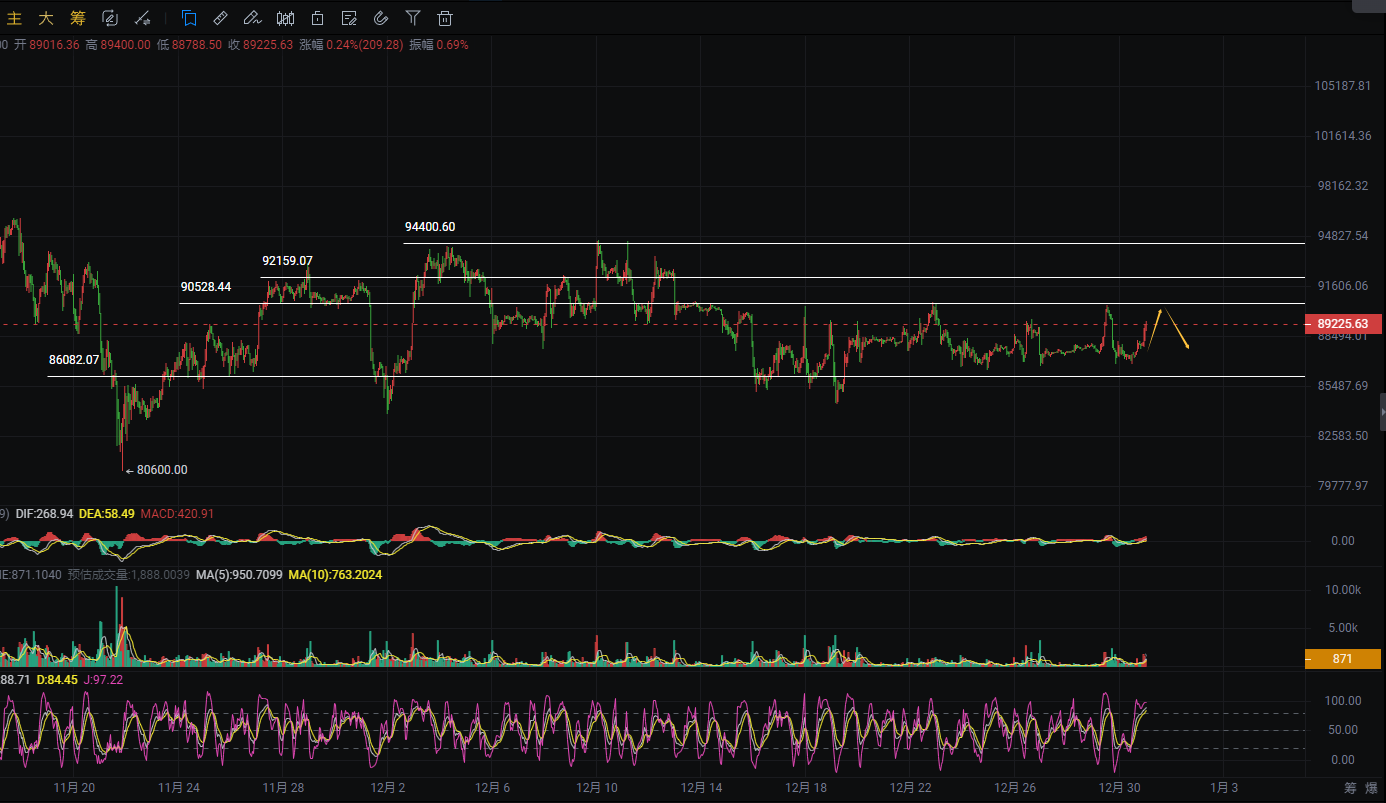Click the blue drawing tools bookmark icon
The height and width of the screenshot is (803, 1386).
pos(189,18)
